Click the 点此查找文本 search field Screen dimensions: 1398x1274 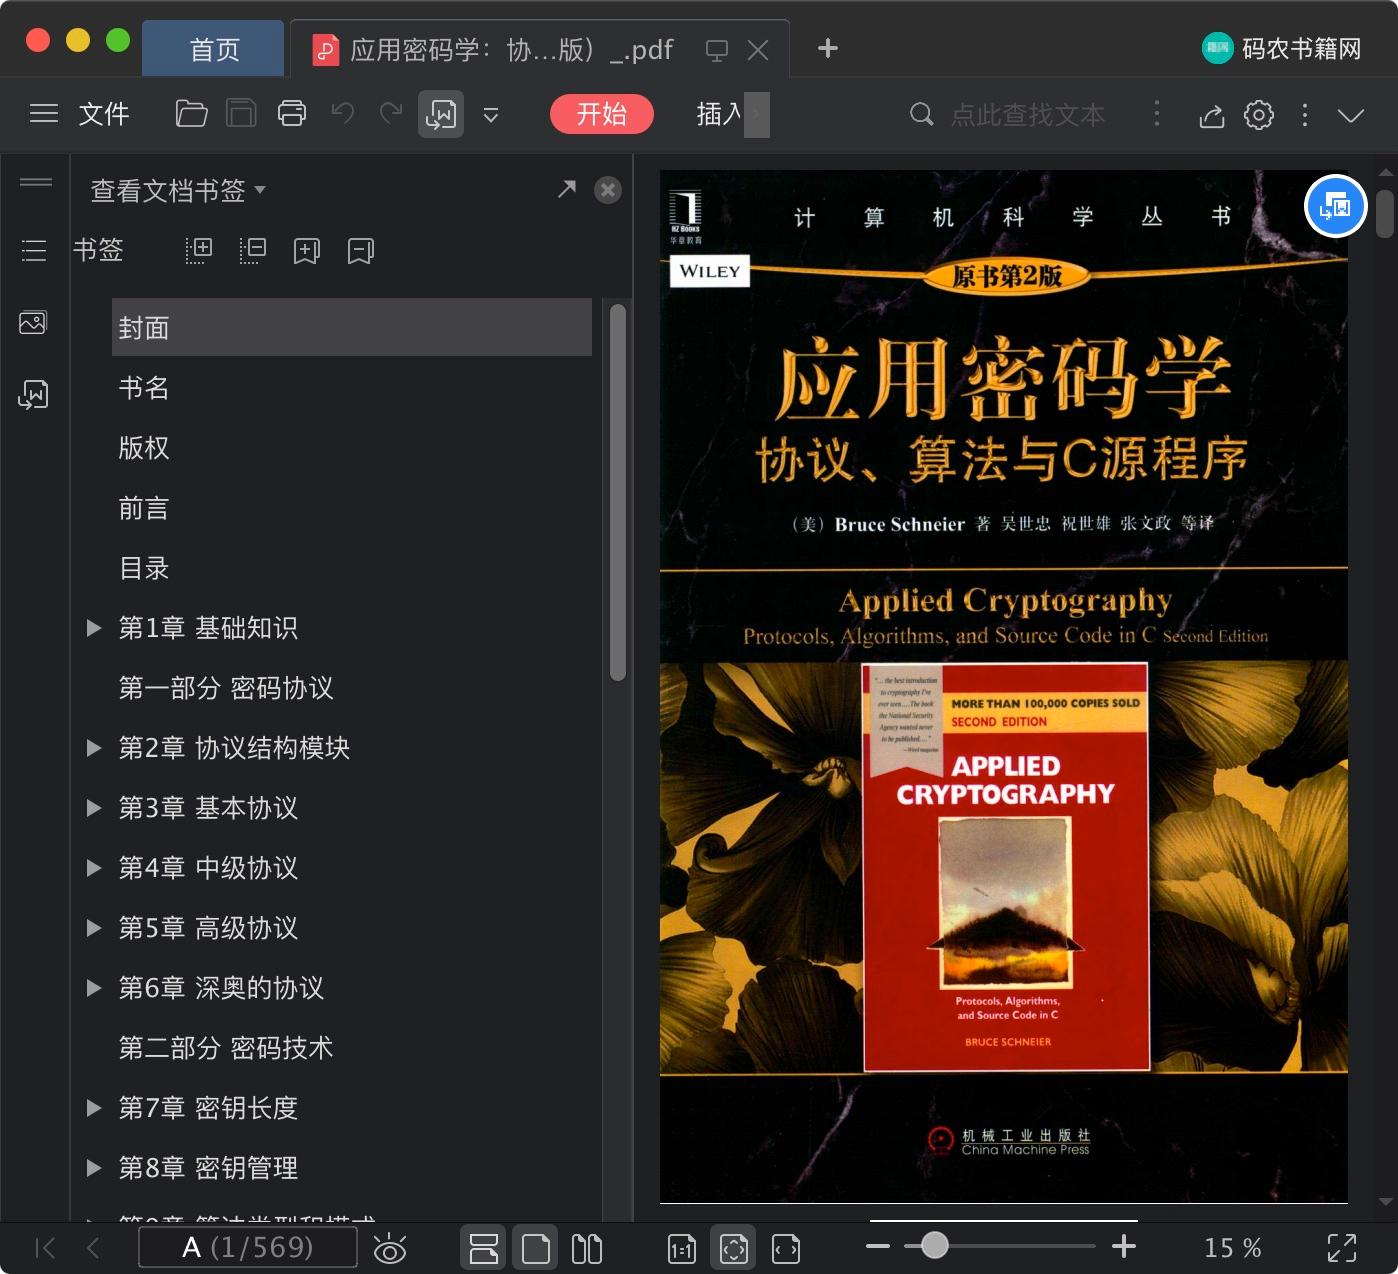pos(1028,115)
